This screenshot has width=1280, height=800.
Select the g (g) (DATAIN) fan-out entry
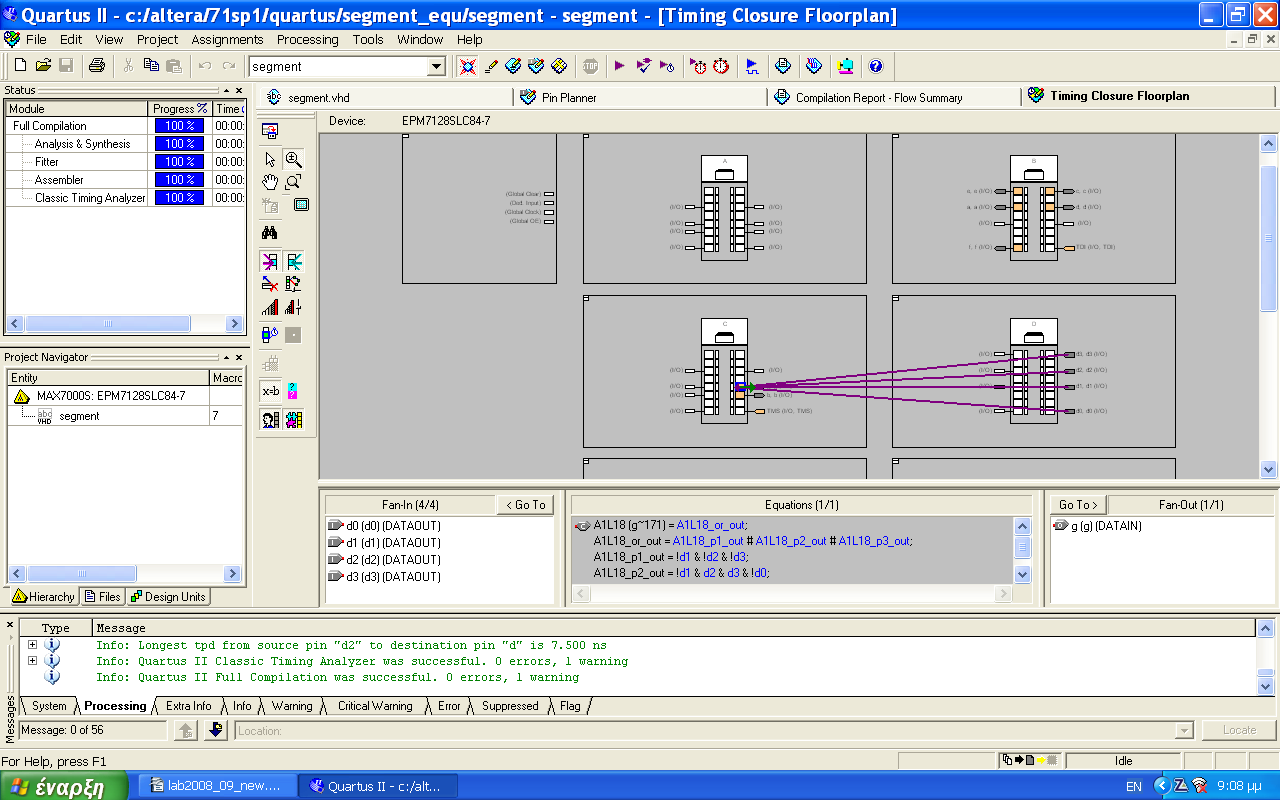1098,526
